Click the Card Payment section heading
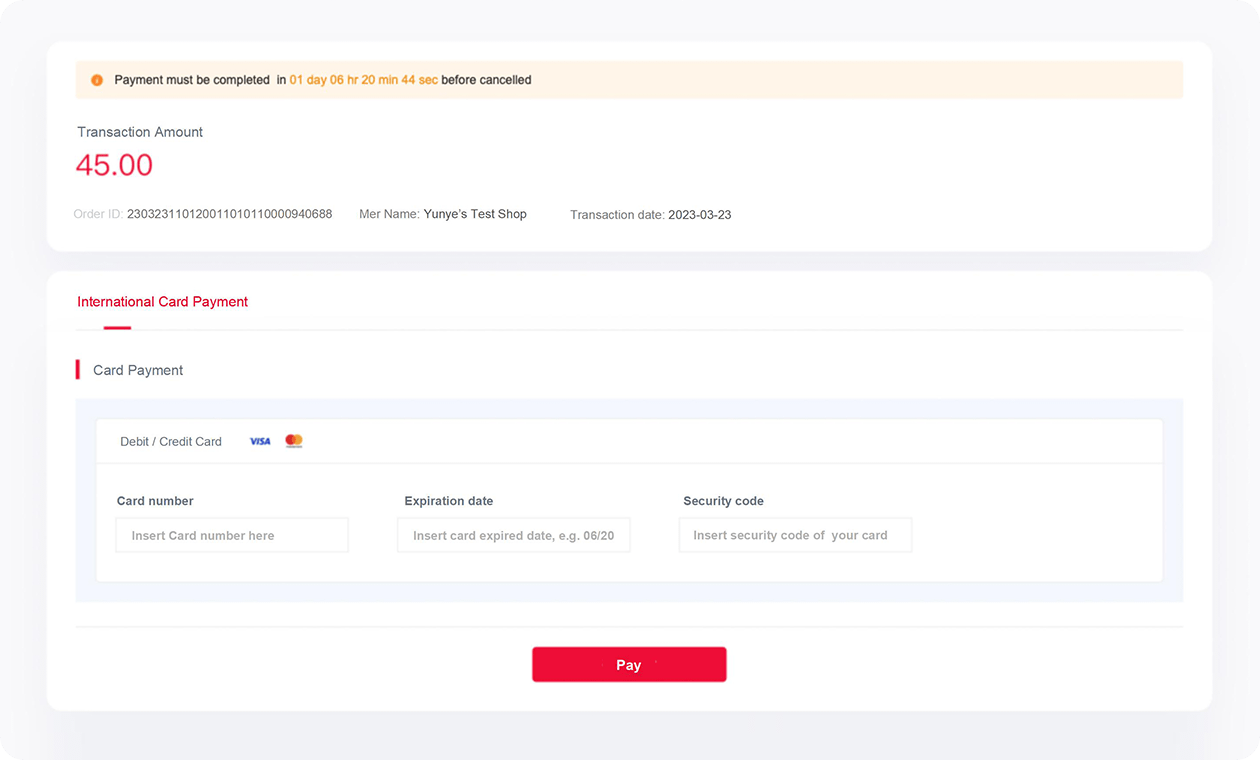Screen dimensions: 1260x760 coord(138,370)
